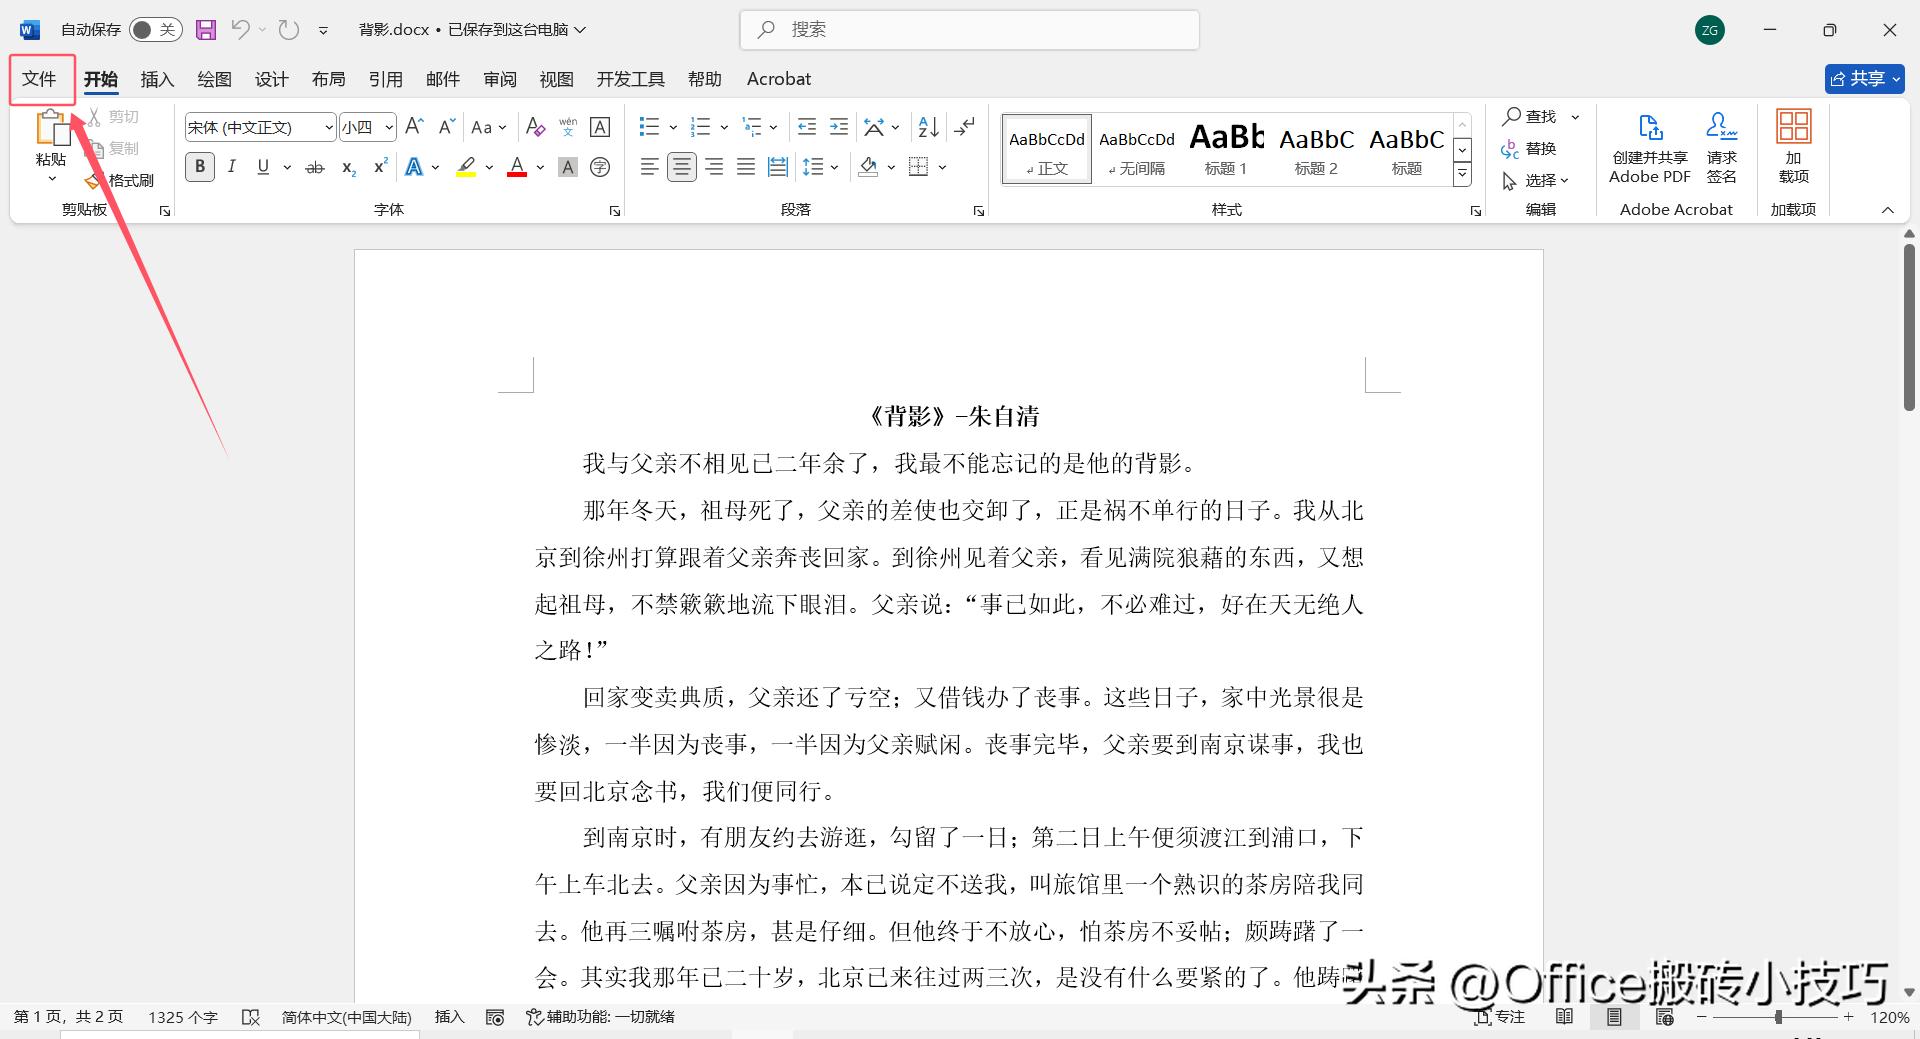Image resolution: width=1920 pixels, height=1039 pixels.
Task: Click the 共享 Share button
Action: click(x=1863, y=79)
